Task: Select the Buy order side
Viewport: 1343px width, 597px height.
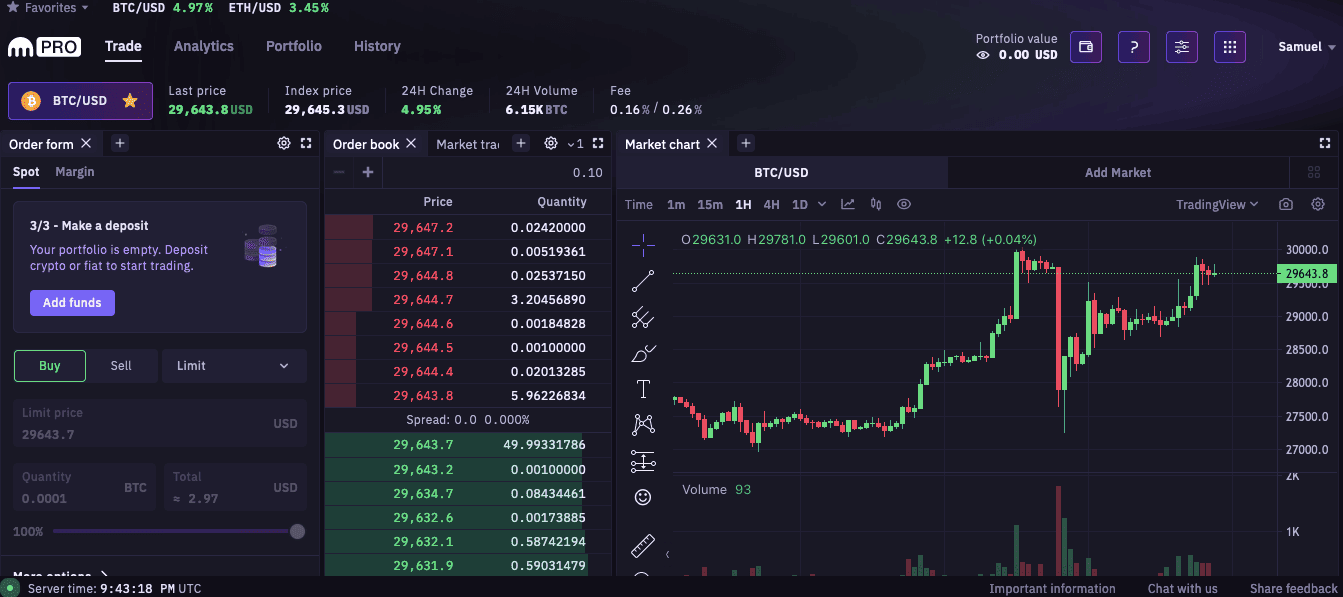Action: 50,366
